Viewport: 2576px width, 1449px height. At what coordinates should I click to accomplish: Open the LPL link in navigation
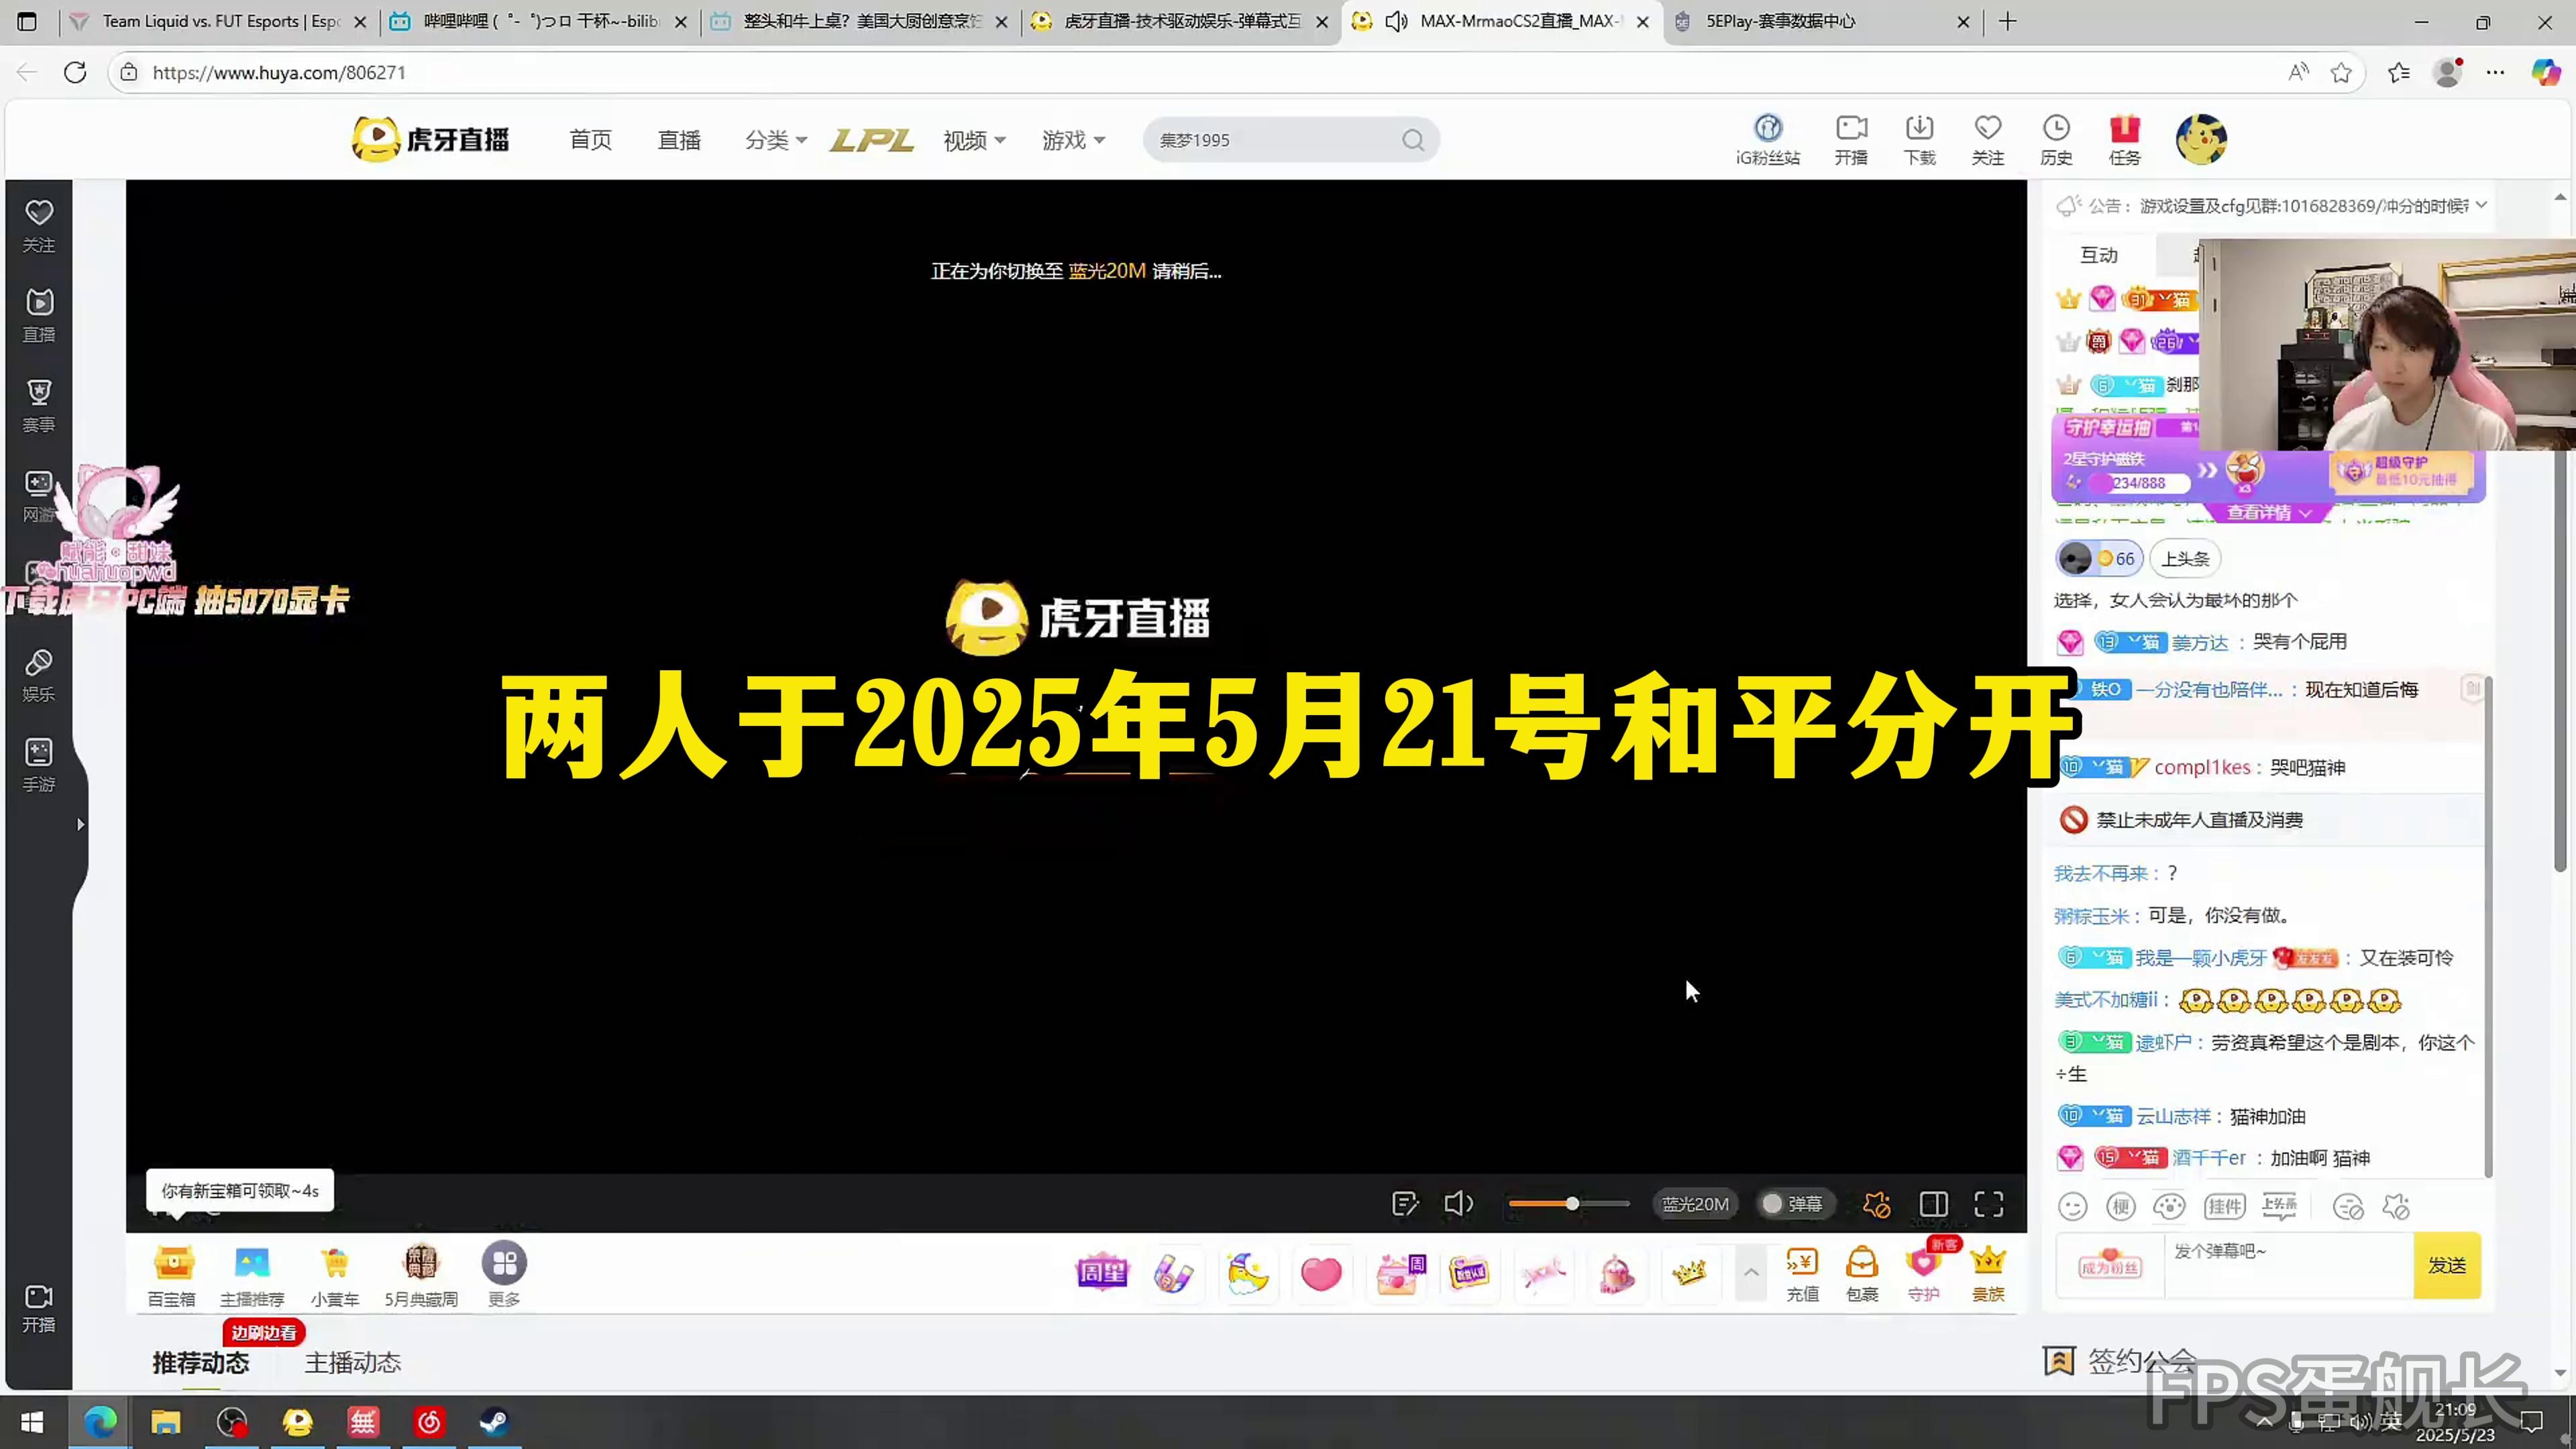[872, 140]
